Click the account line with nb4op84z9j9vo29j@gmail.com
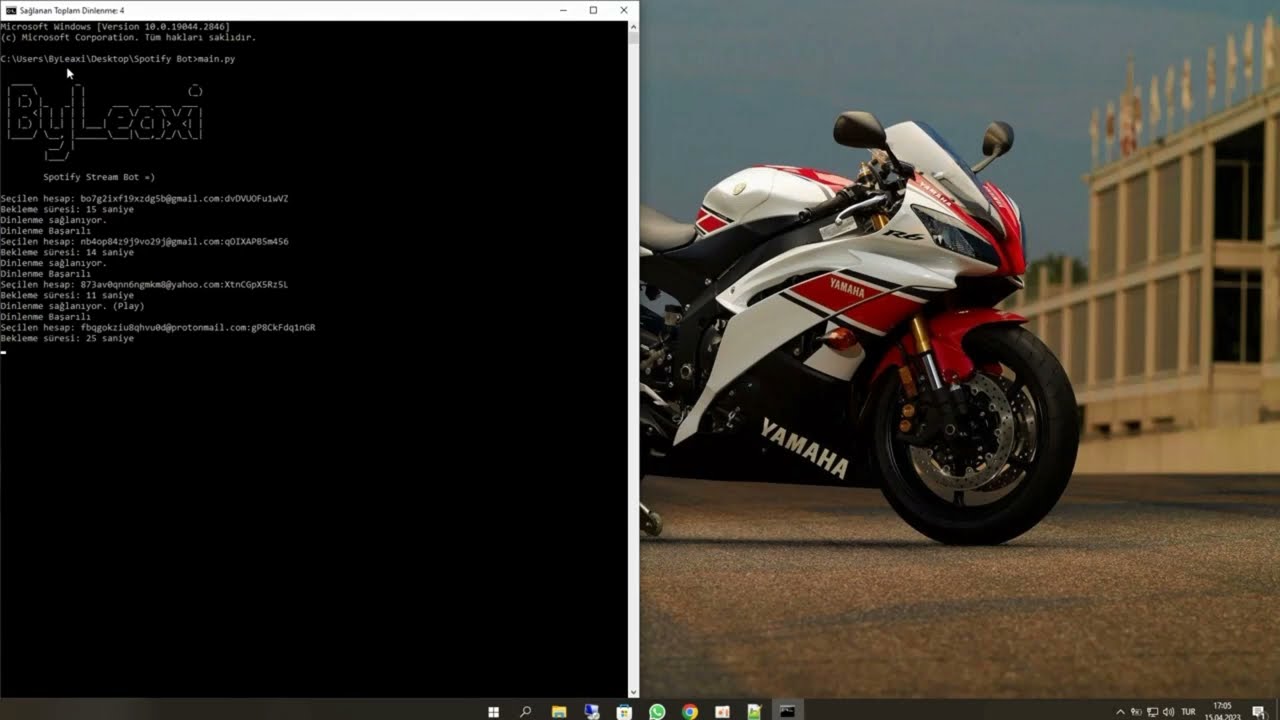Screen dimensions: 1280x720 pyautogui.click(x=144, y=241)
